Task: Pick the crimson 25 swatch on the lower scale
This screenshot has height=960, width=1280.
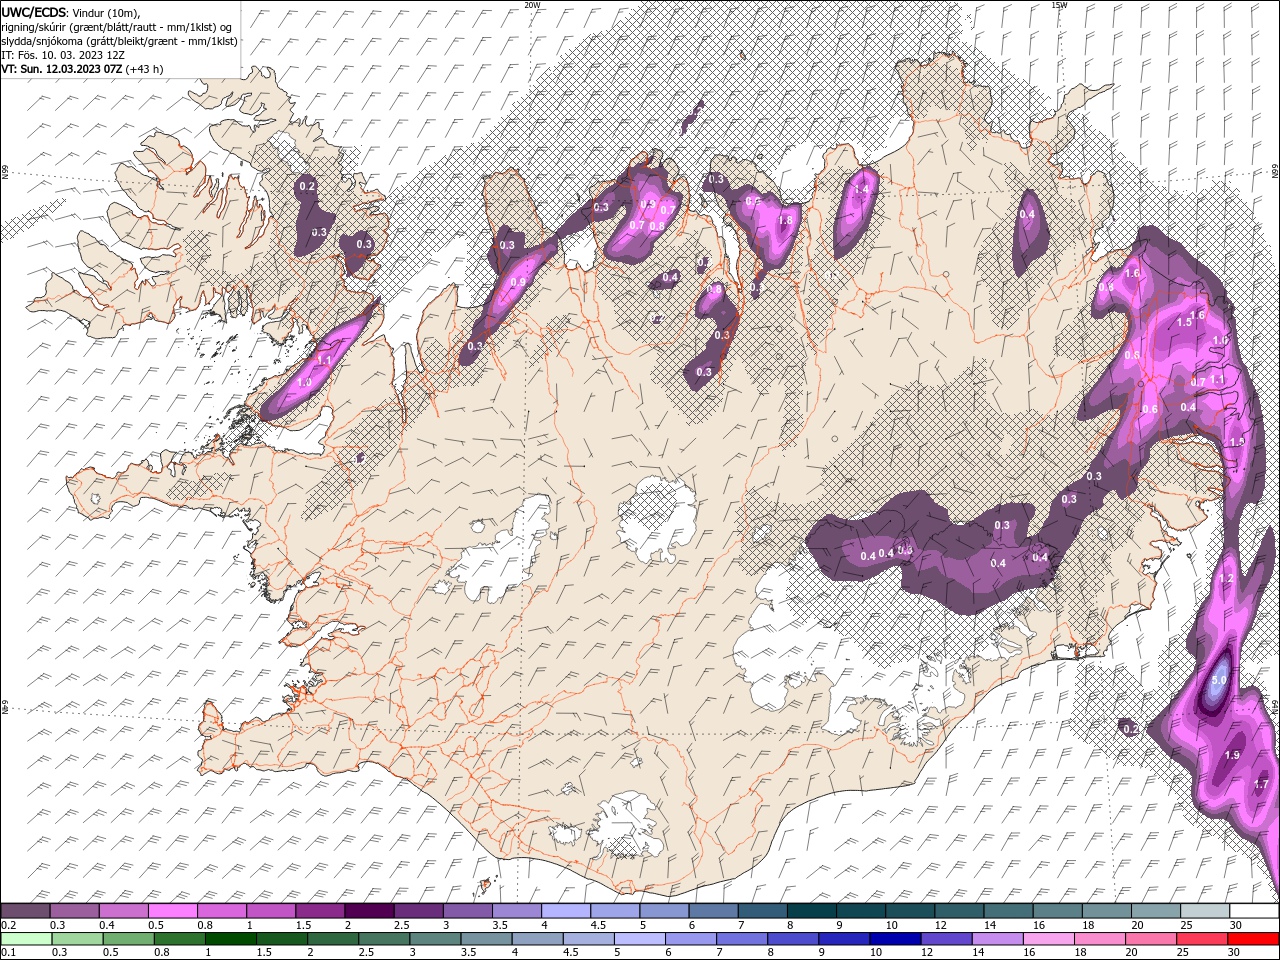Action: point(1201,939)
